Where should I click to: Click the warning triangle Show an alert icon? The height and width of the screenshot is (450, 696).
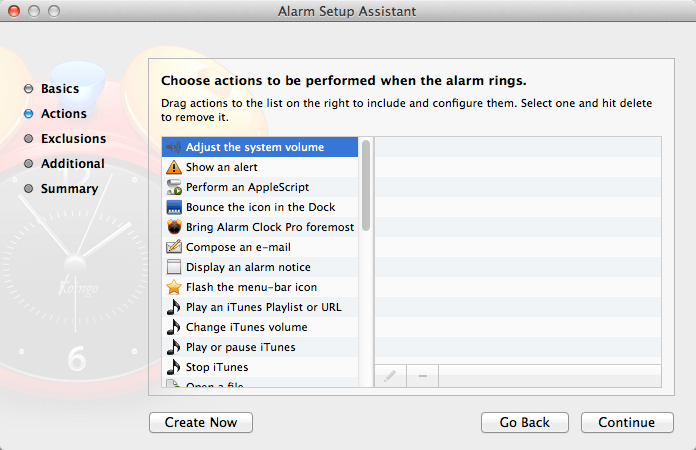[174, 167]
